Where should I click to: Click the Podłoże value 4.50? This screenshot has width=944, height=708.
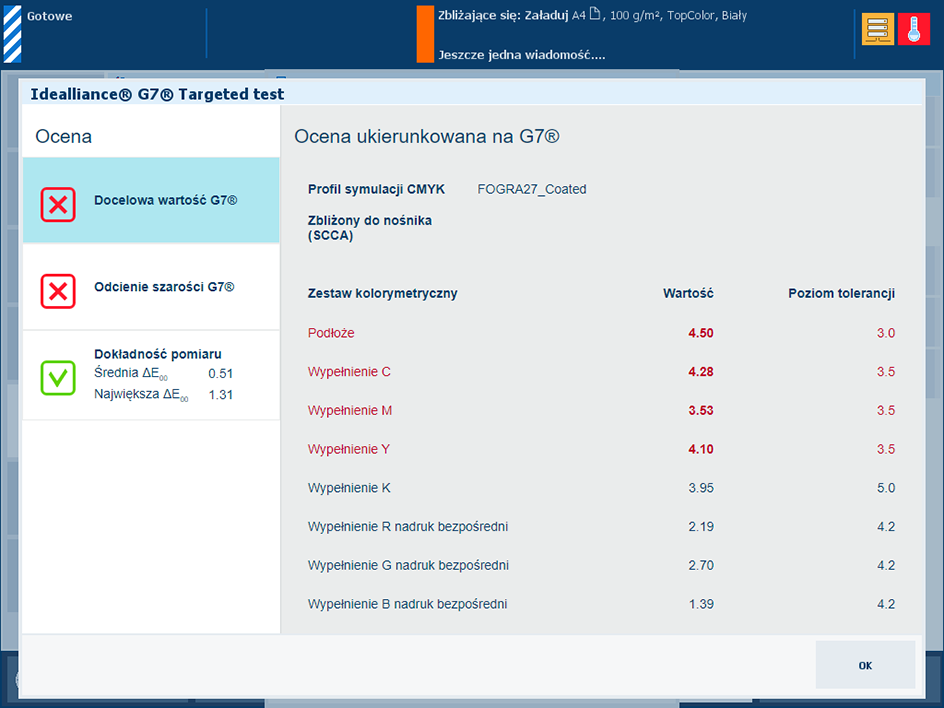click(x=701, y=333)
